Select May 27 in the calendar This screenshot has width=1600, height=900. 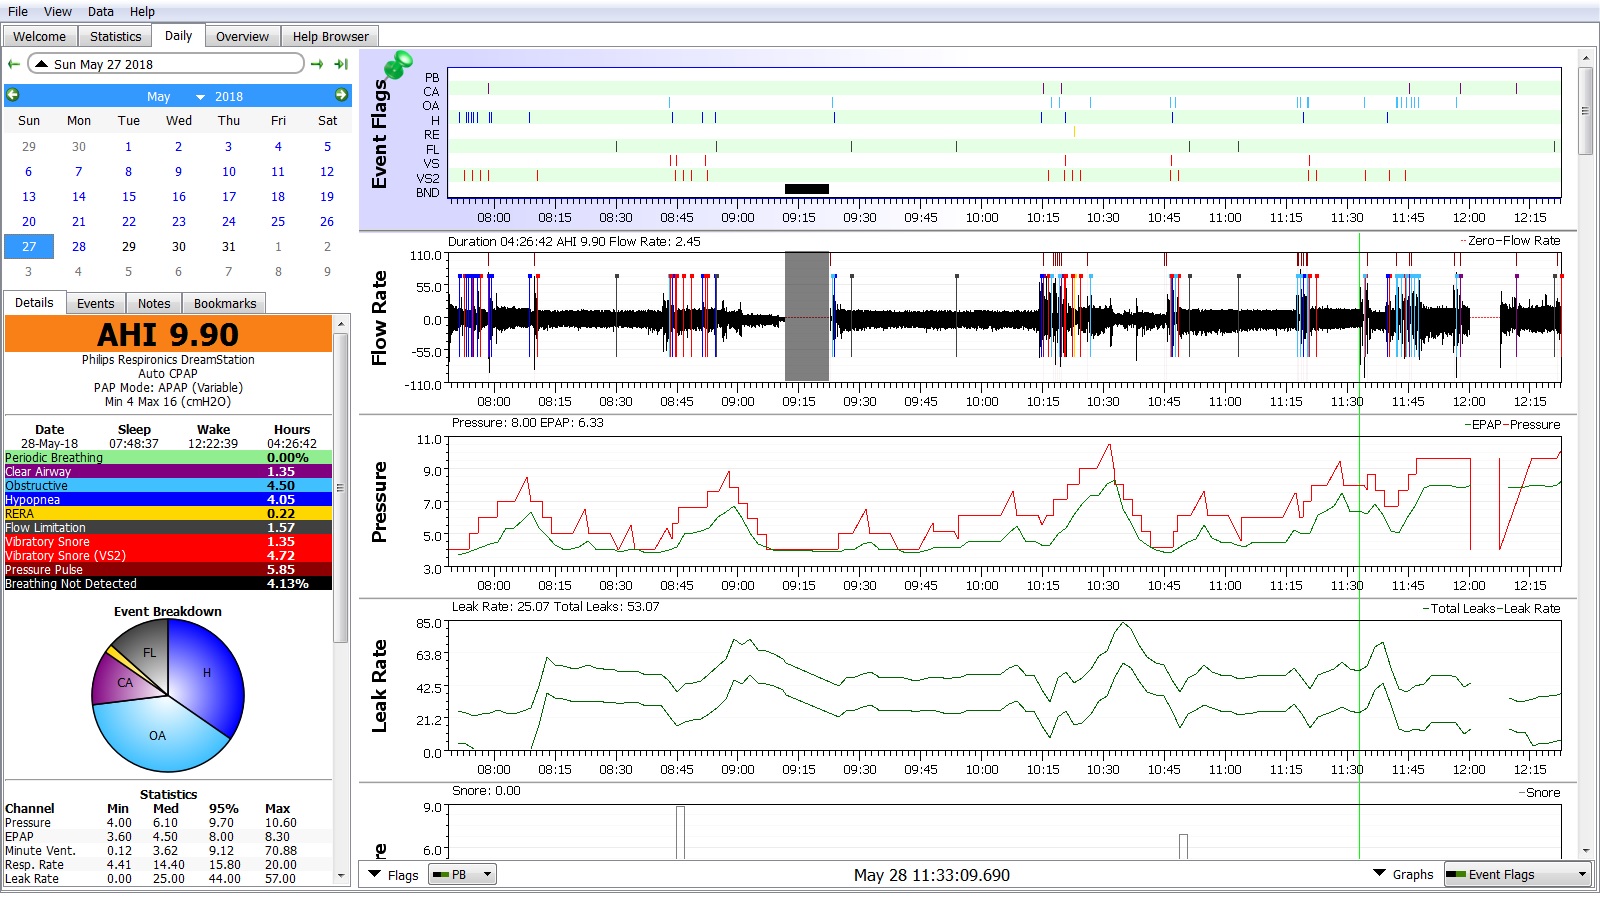pyautogui.click(x=29, y=246)
